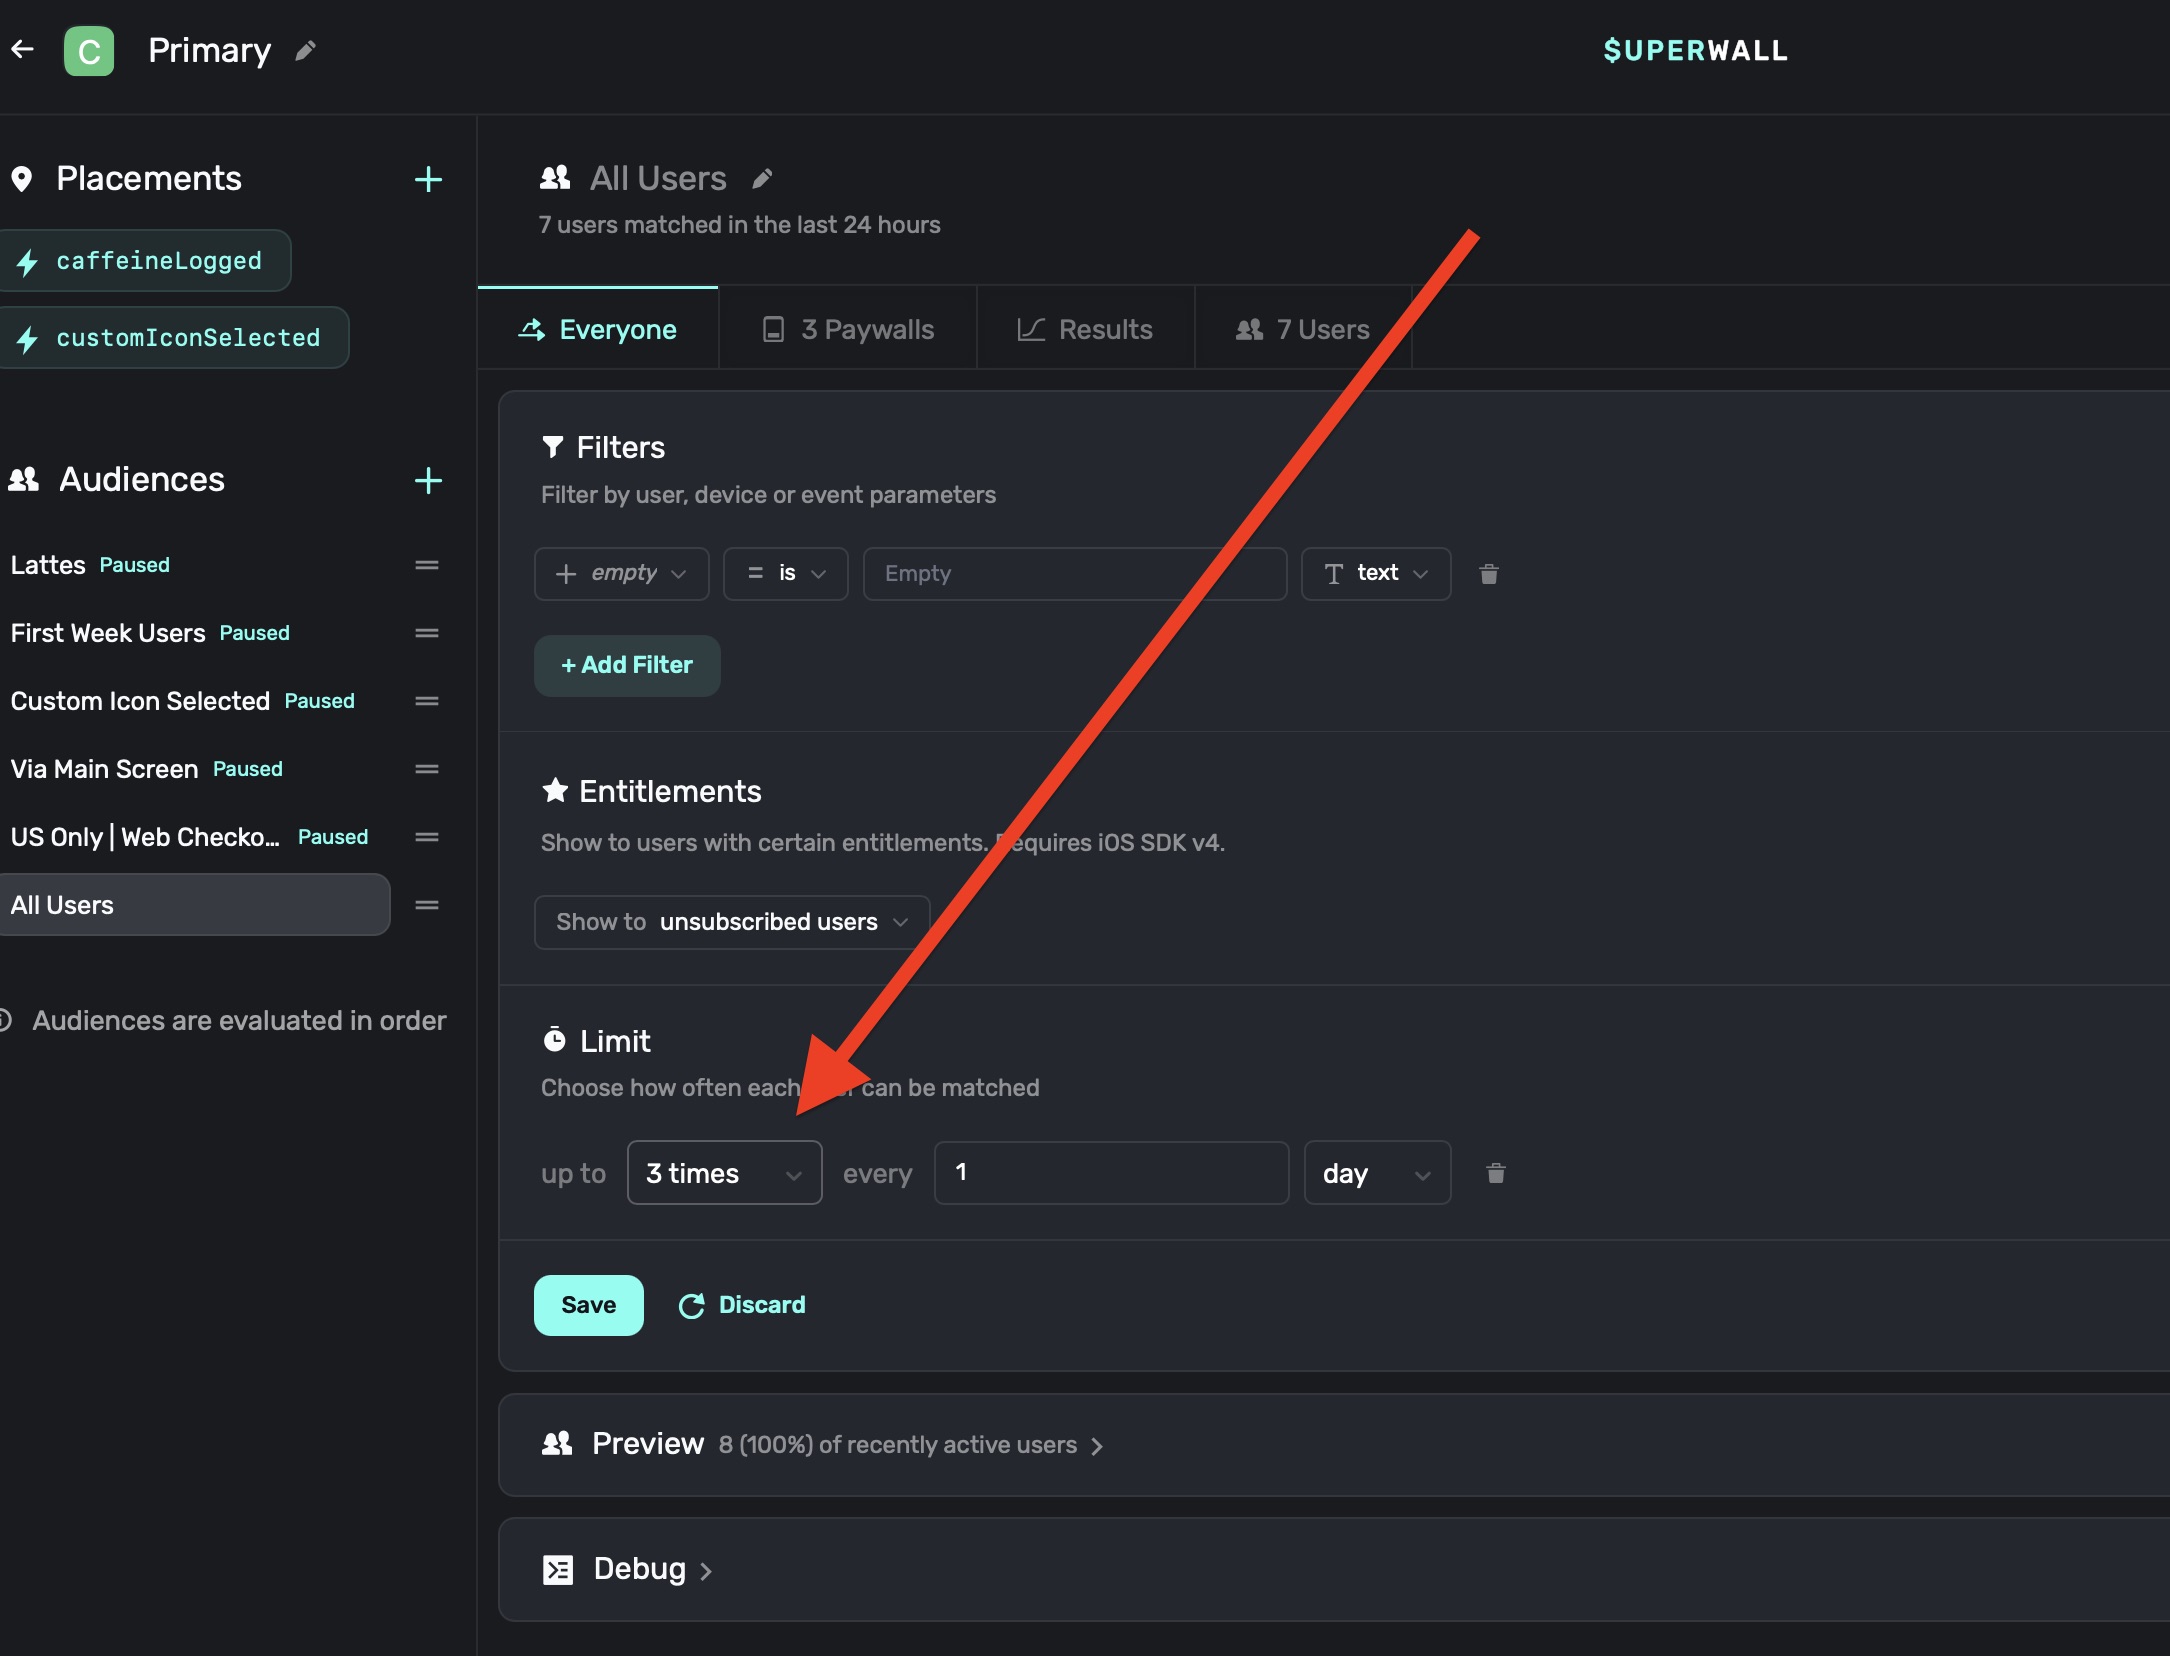Click the Empty filter value field
The height and width of the screenshot is (1656, 2170).
coord(1074,574)
